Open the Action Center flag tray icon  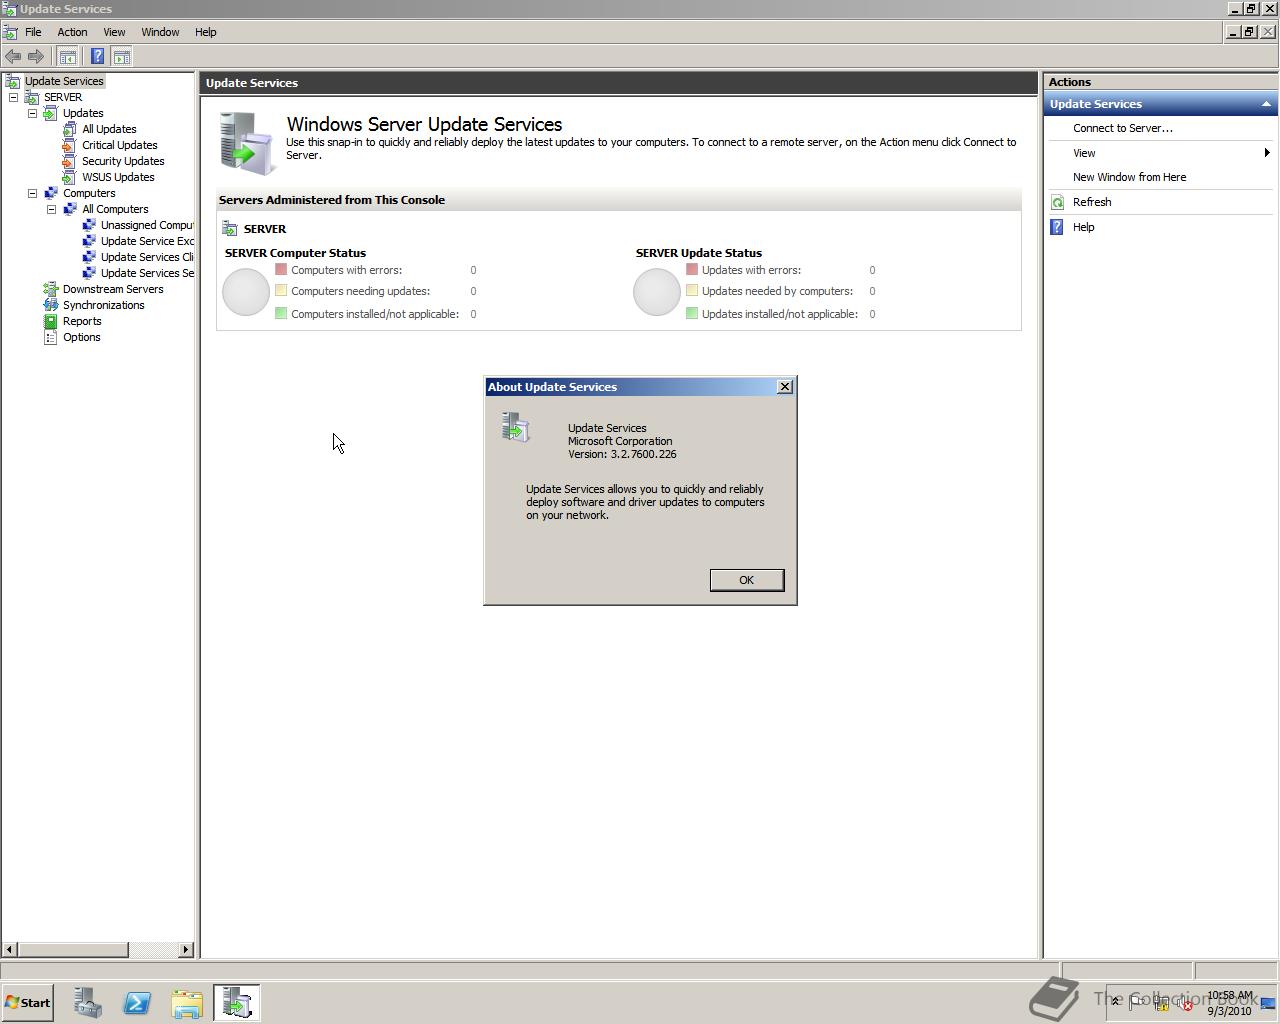coord(1138,1003)
